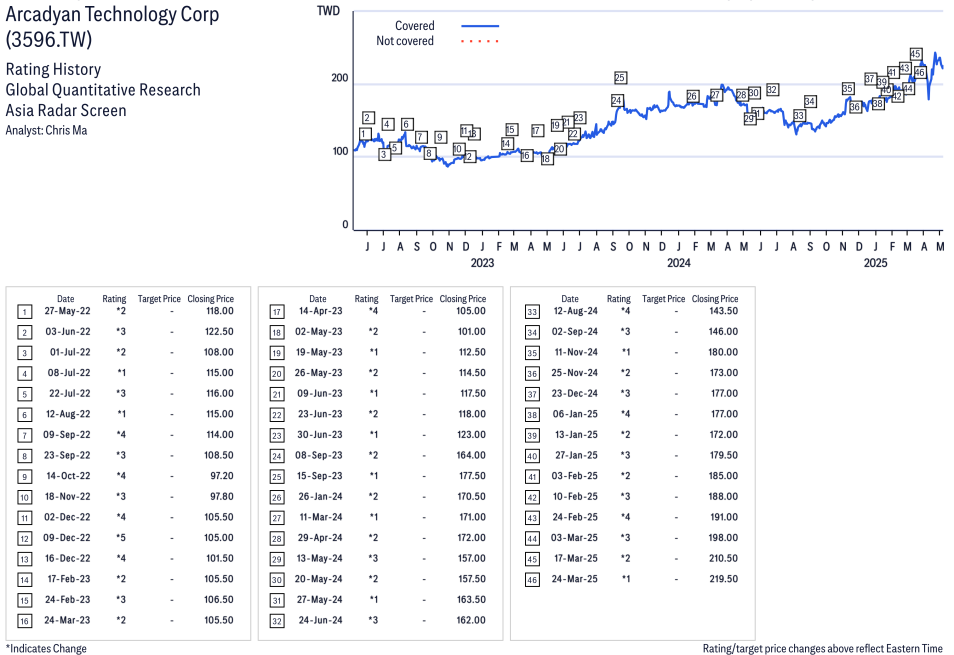Click the date 12-Aug-24

point(576,311)
